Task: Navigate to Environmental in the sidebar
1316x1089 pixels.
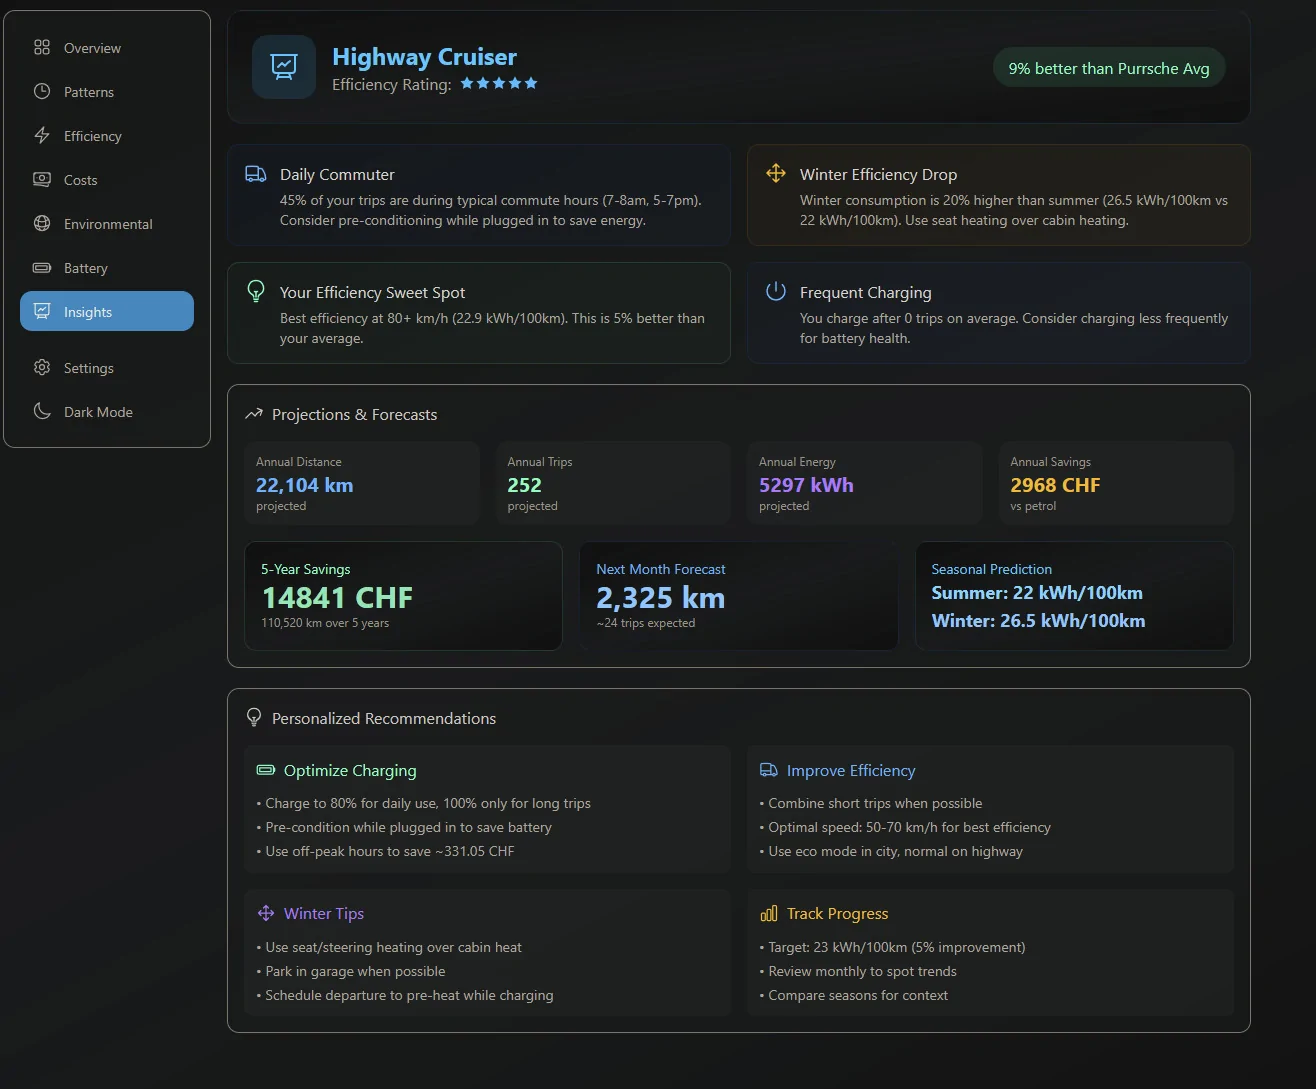Action: point(107,224)
